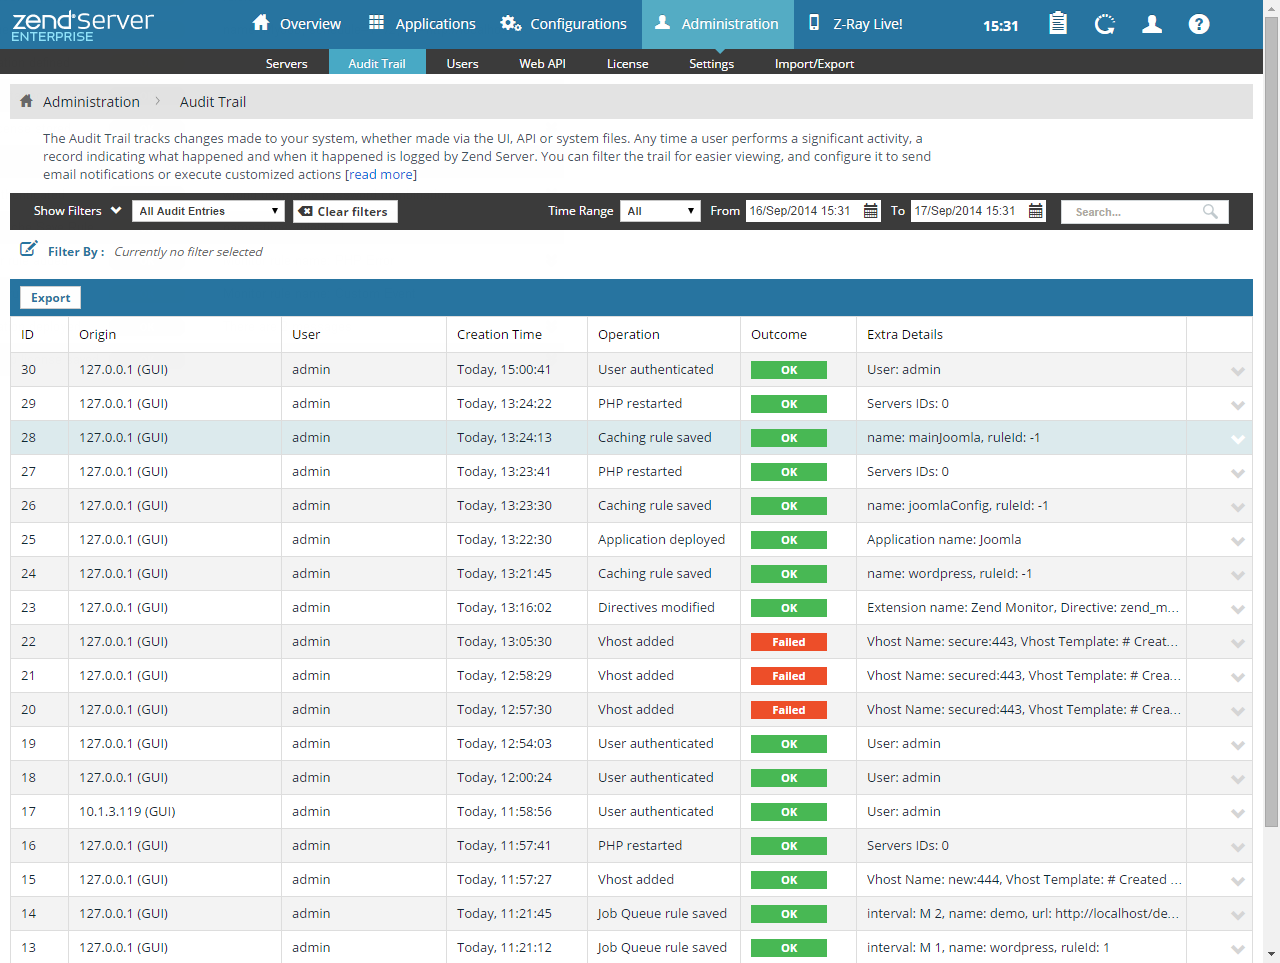The width and height of the screenshot is (1280, 963).
Task: Switch to the Web API tab
Action: pyautogui.click(x=542, y=63)
